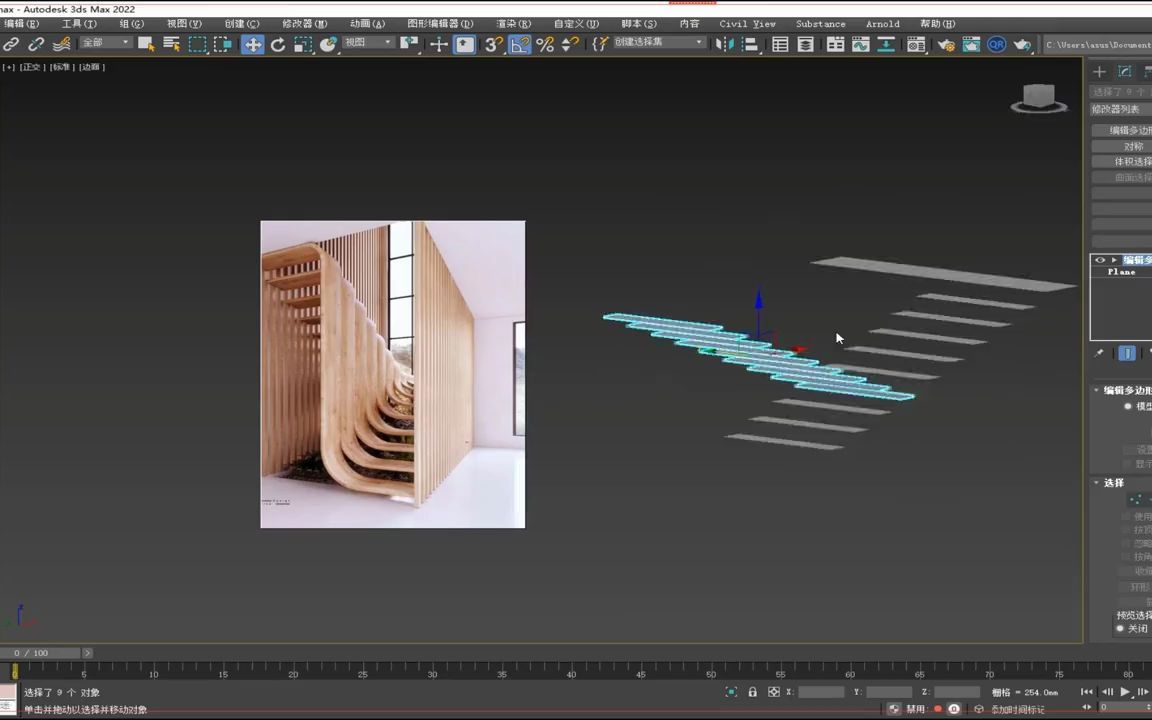Open the Curve Editor

click(x=861, y=44)
